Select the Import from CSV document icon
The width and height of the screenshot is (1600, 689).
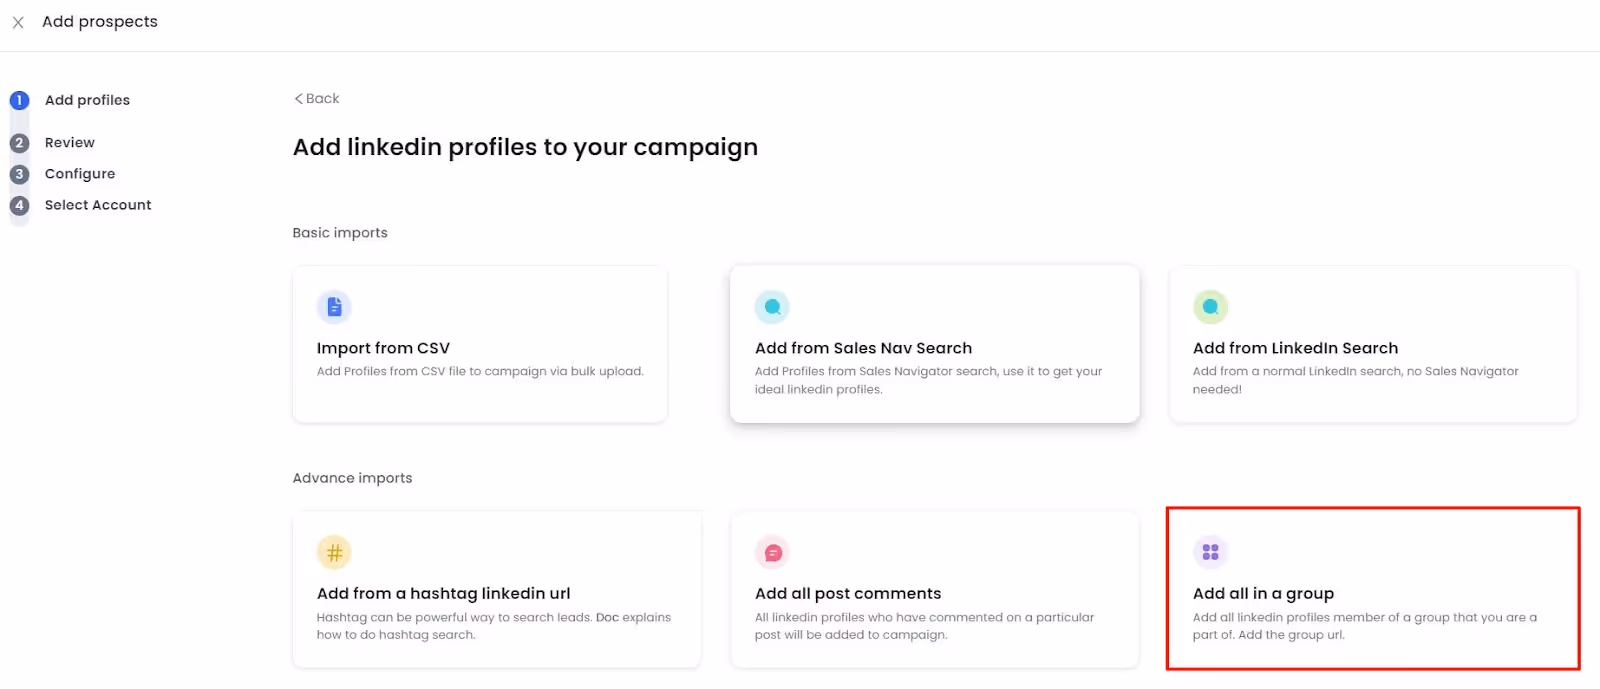click(x=334, y=307)
